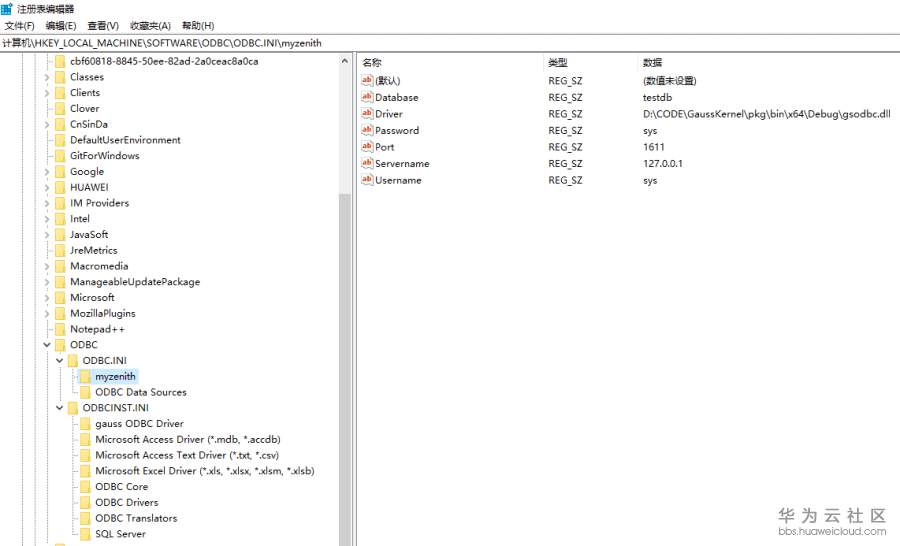Open the 帮助(H) menu

pyautogui.click(x=198, y=26)
